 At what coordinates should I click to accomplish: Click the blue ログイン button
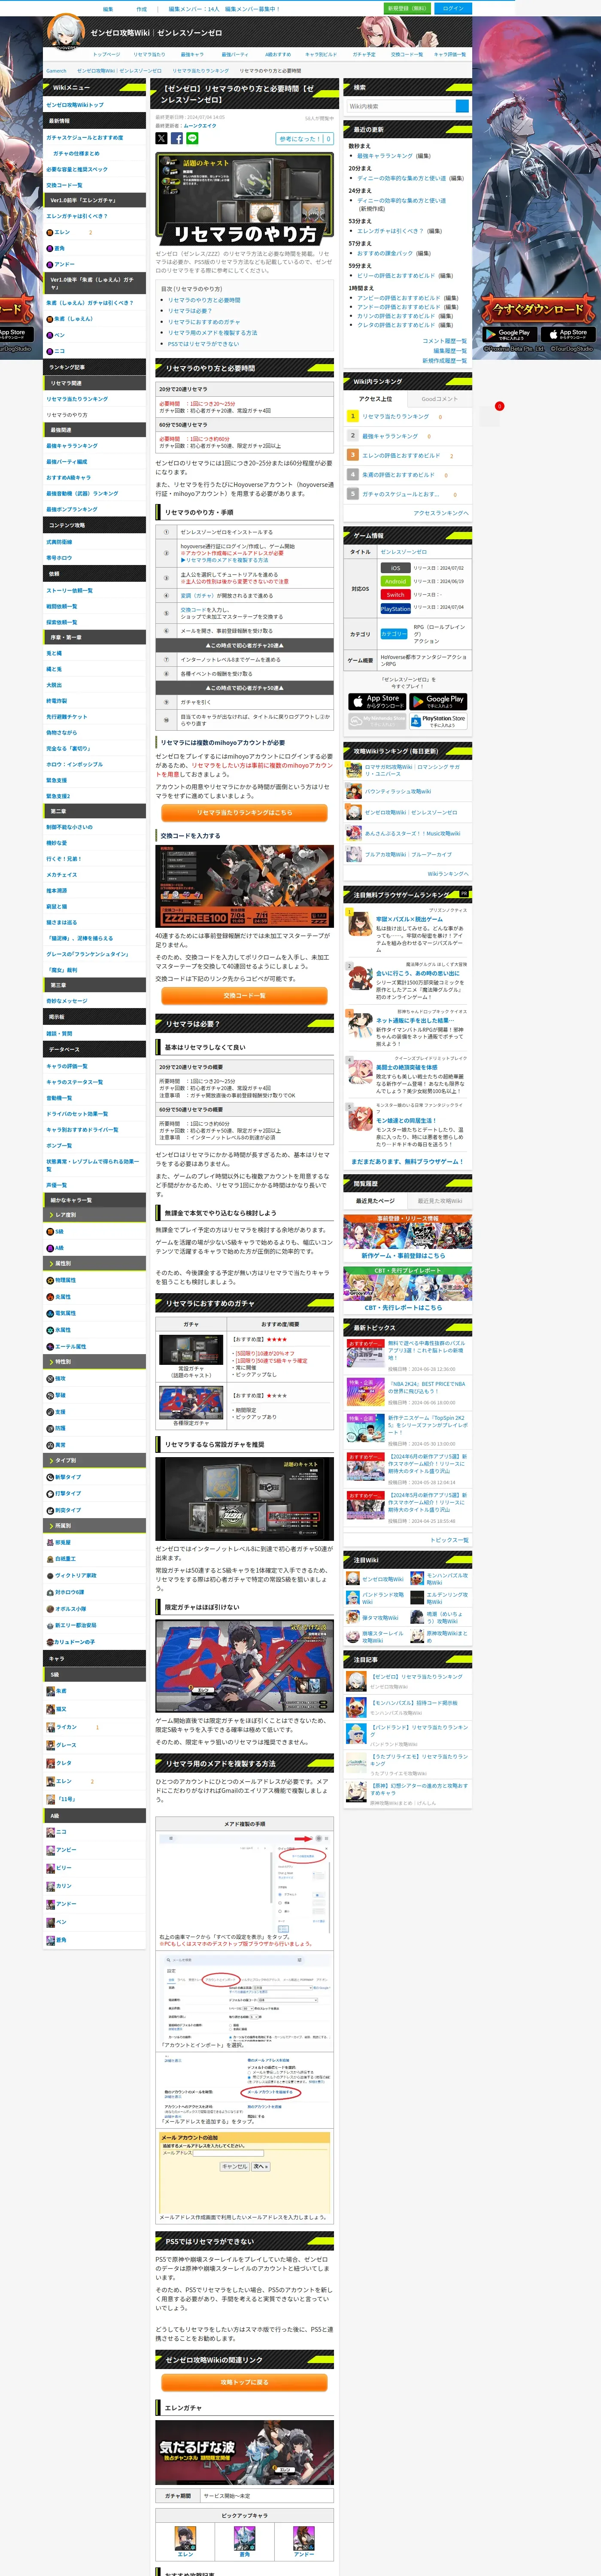click(x=453, y=8)
